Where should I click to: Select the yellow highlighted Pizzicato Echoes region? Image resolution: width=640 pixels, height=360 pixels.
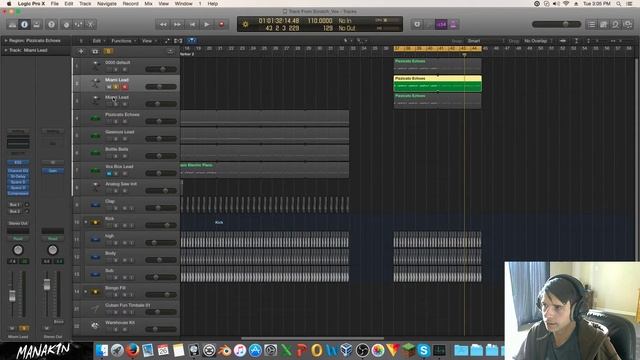tap(438, 83)
